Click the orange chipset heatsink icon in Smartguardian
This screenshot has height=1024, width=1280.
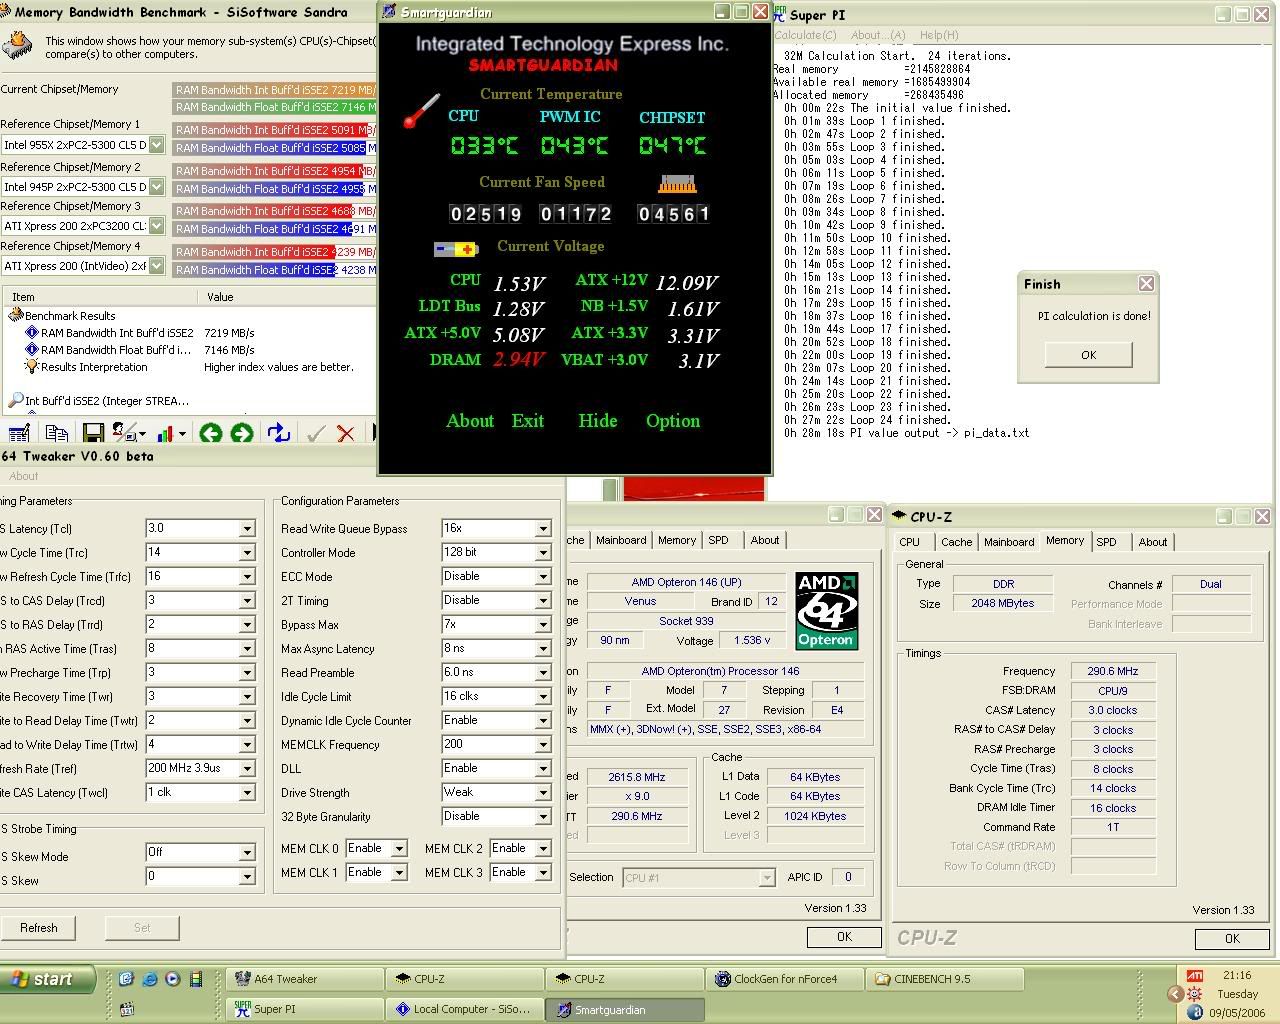(677, 184)
